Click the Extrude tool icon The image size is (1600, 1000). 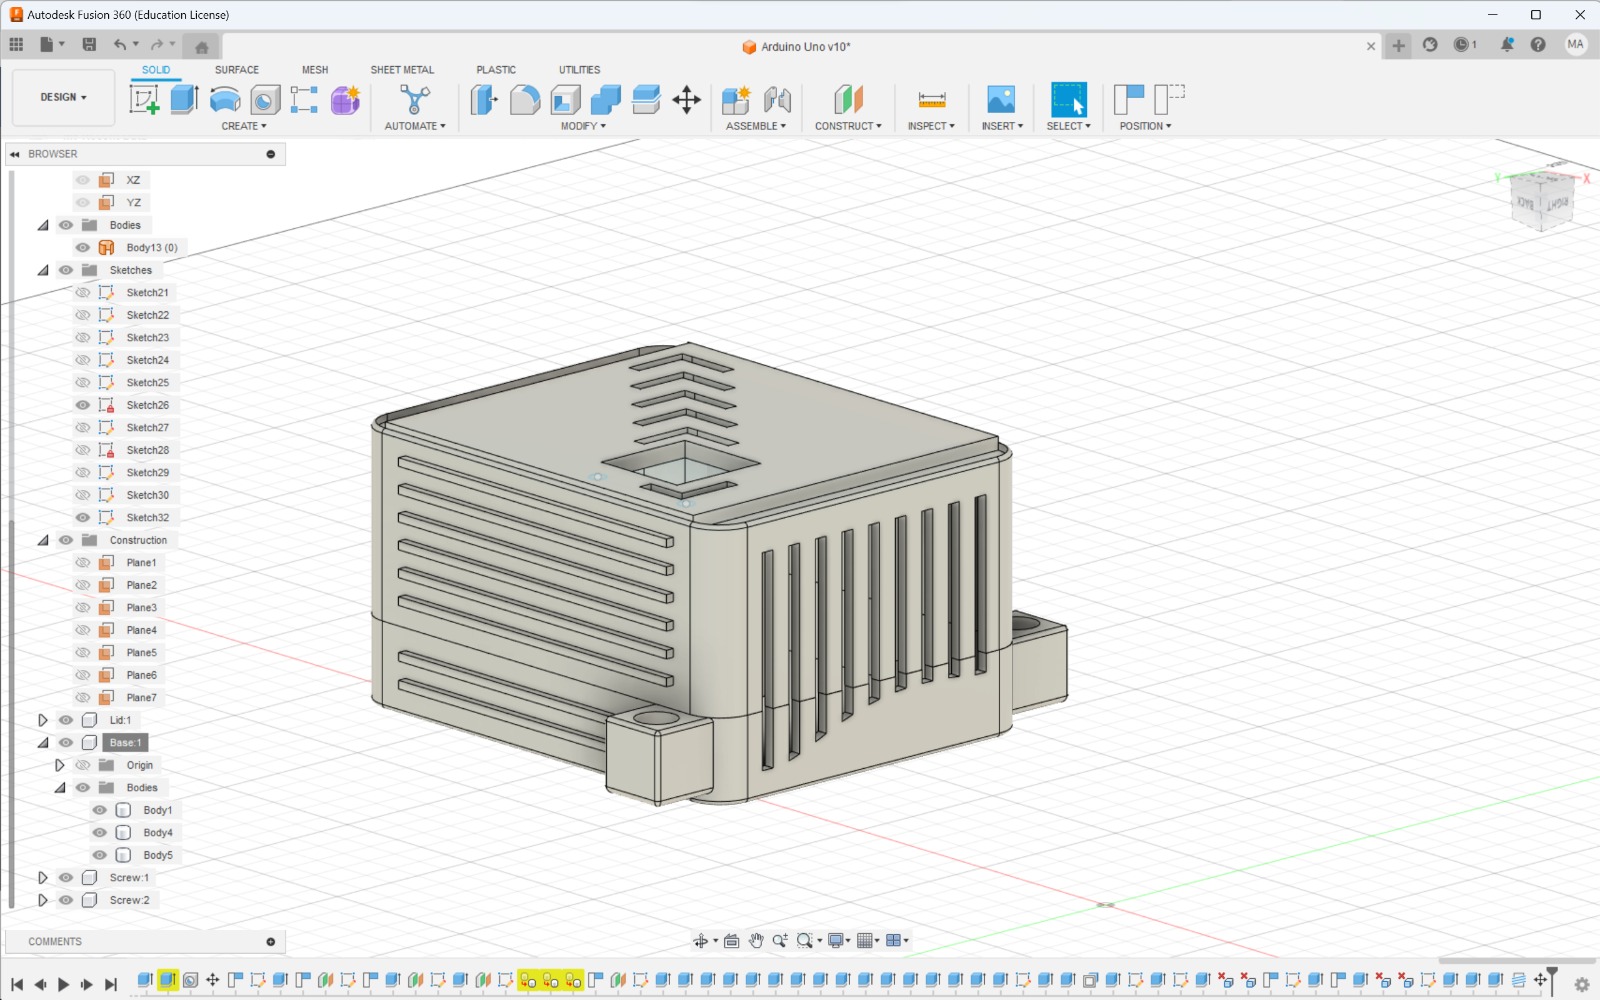(x=184, y=99)
